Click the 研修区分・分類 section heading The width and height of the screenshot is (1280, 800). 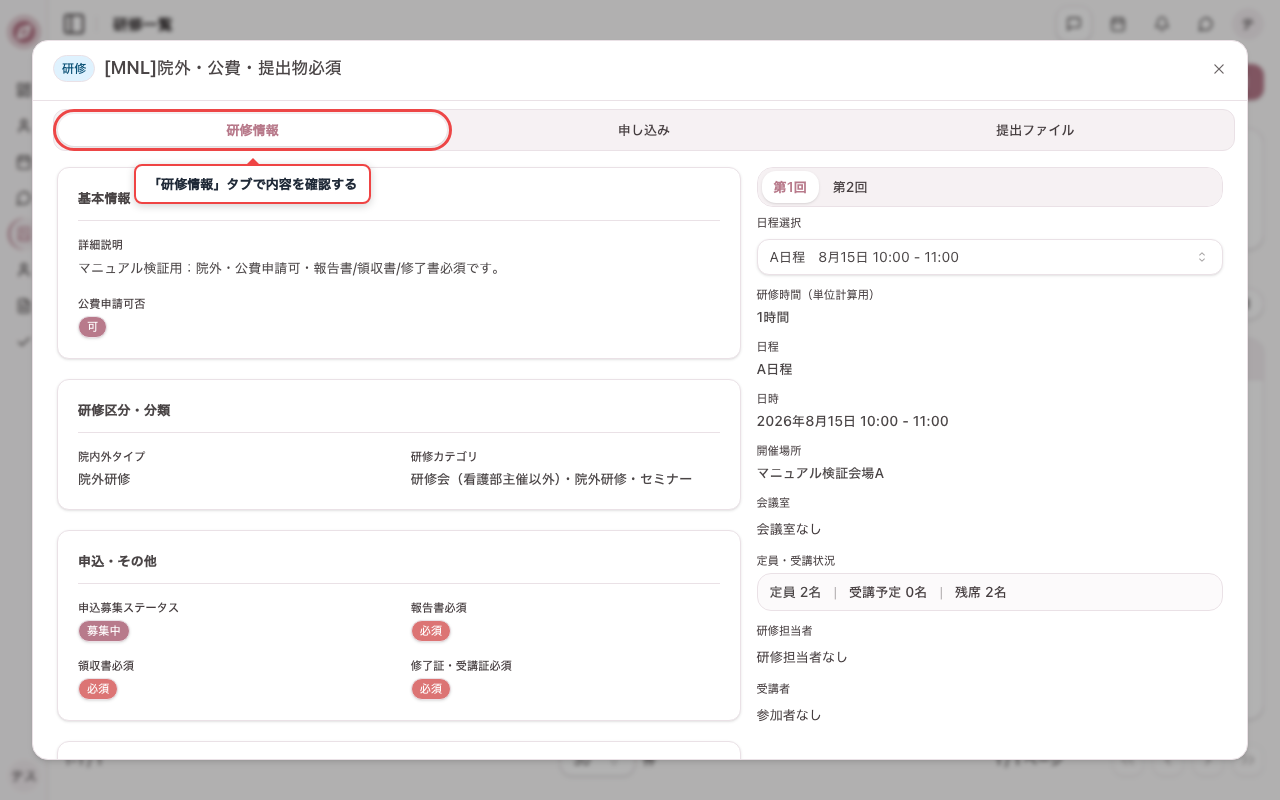pos(124,410)
